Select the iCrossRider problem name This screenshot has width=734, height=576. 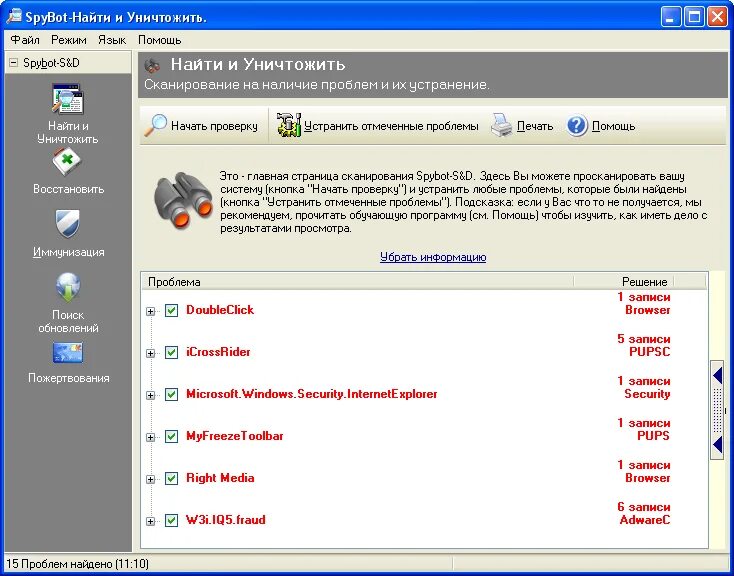tap(218, 352)
